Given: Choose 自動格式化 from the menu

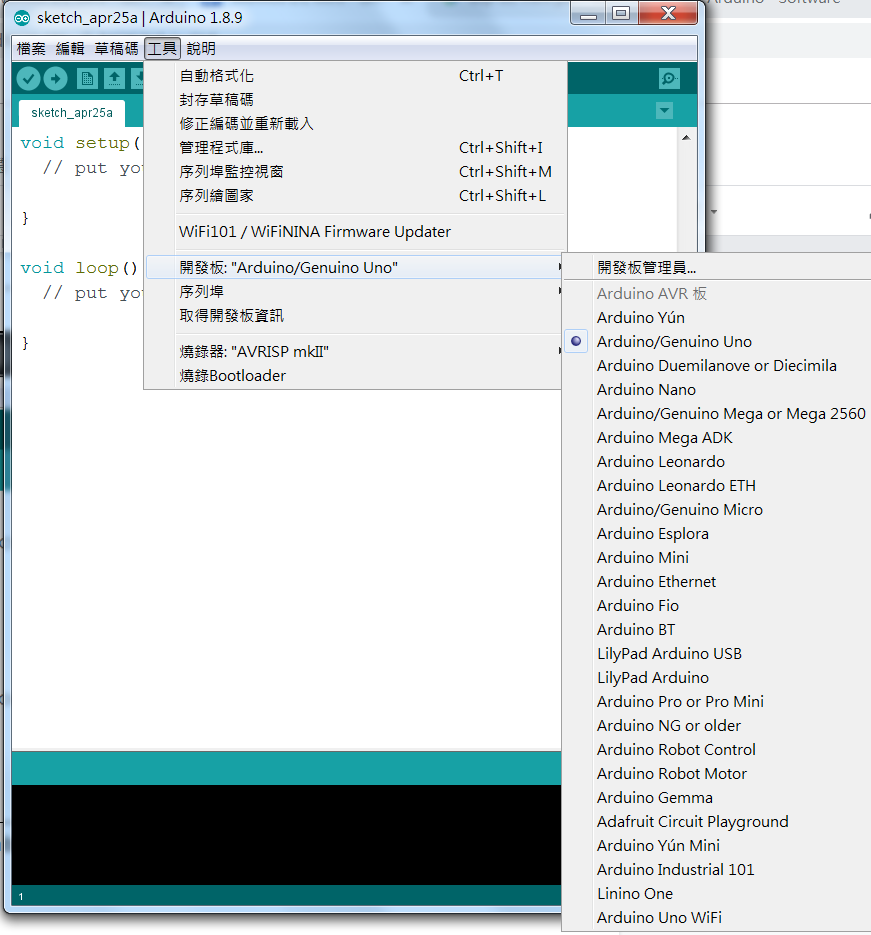Looking at the screenshot, I should coord(354,76).
